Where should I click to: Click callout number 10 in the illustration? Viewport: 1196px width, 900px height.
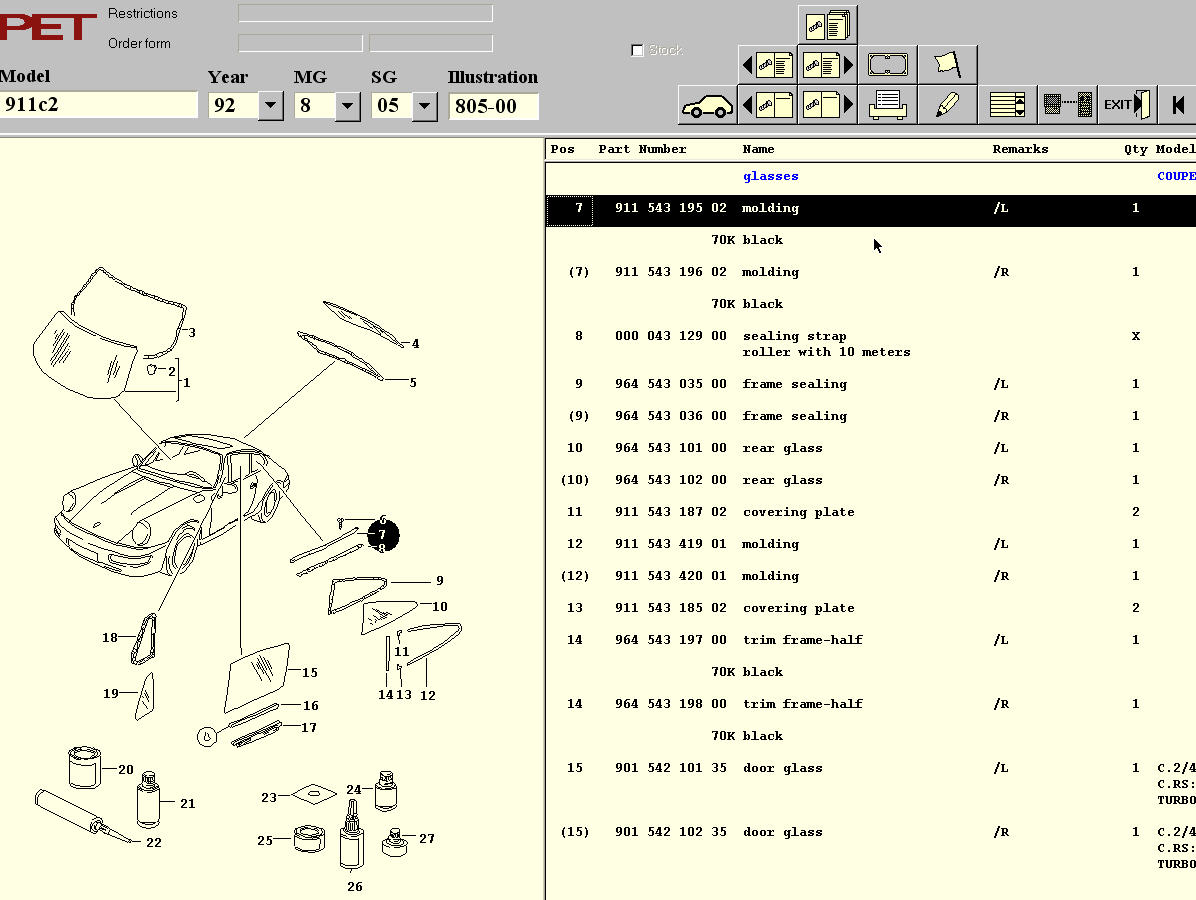pyautogui.click(x=440, y=607)
